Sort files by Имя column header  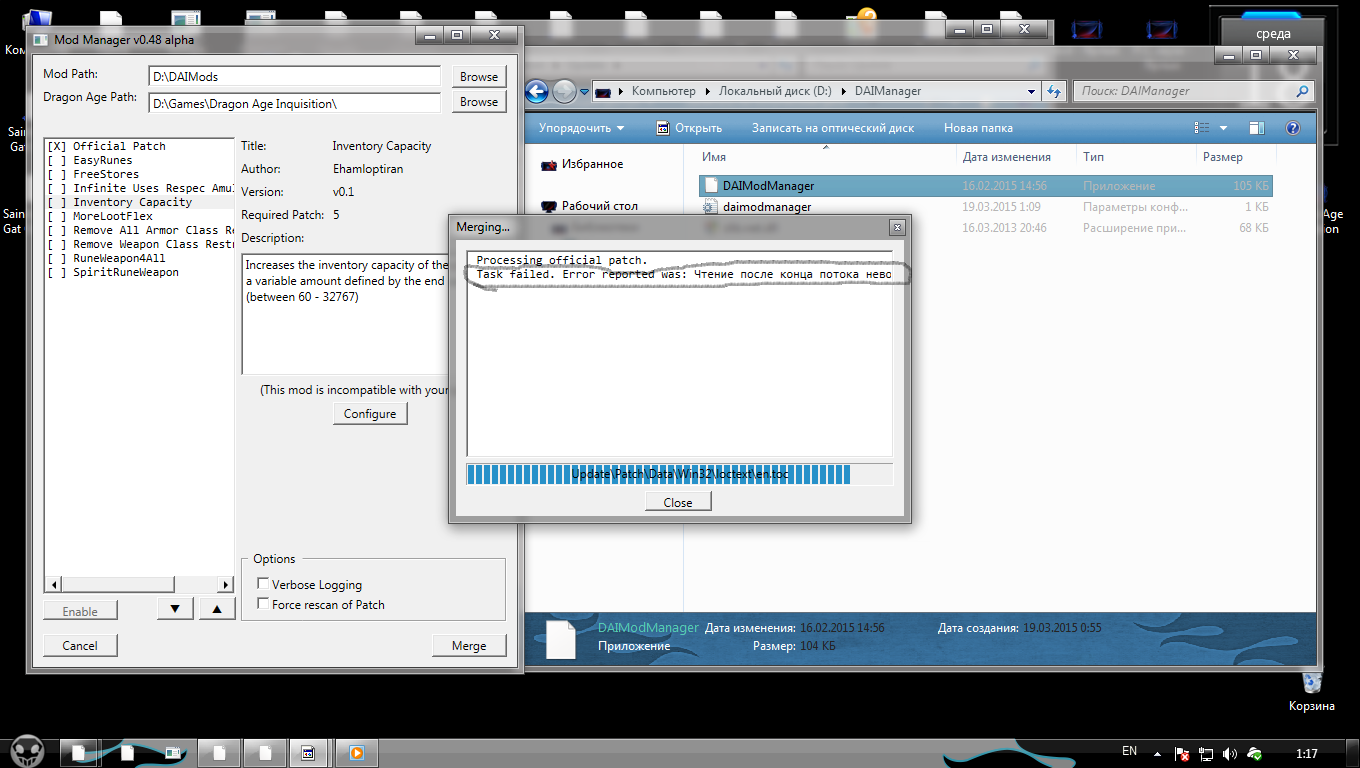point(825,157)
